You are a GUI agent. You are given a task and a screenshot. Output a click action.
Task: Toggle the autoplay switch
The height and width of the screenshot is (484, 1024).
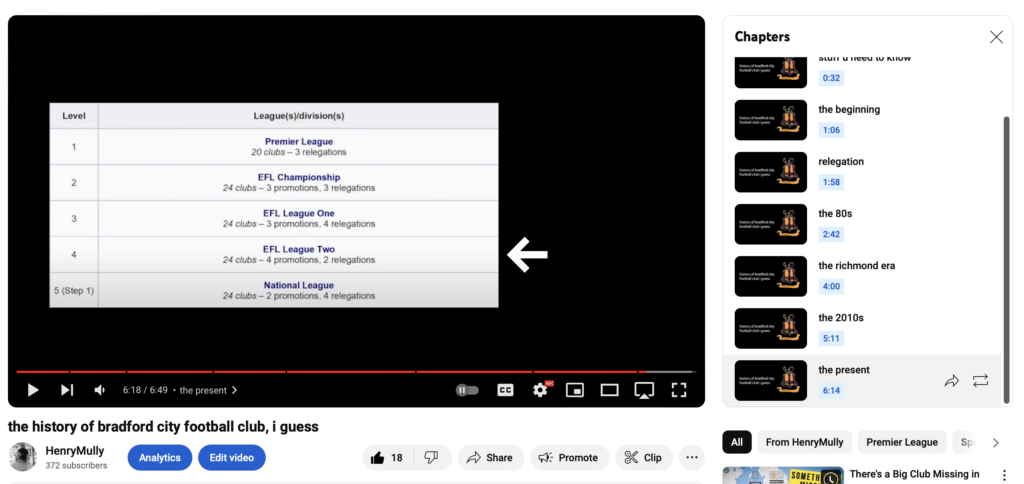coord(467,390)
